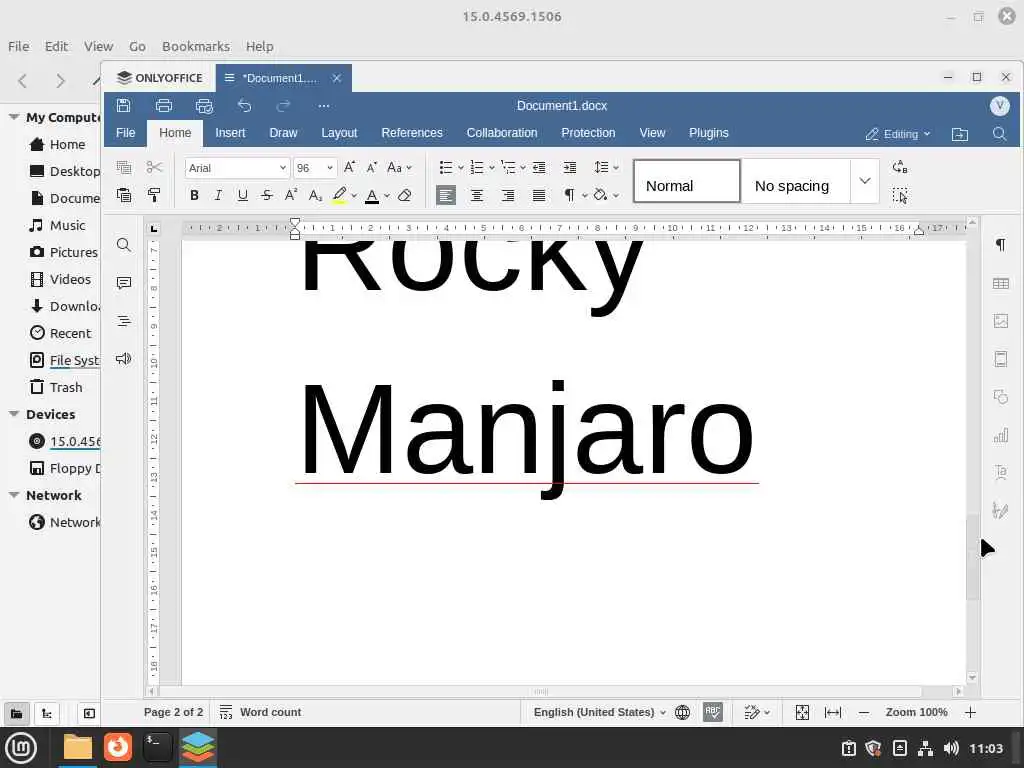1024x768 pixels.
Task: Open Find search icon in left sidebar
Action: coord(123,245)
